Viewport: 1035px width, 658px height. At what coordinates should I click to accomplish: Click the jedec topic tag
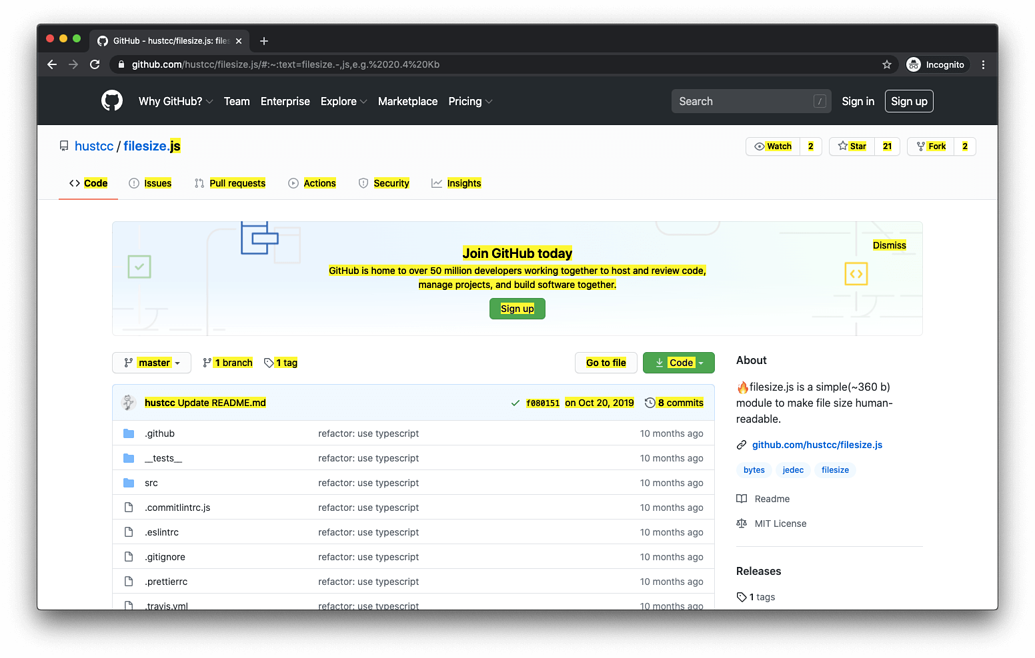click(793, 470)
